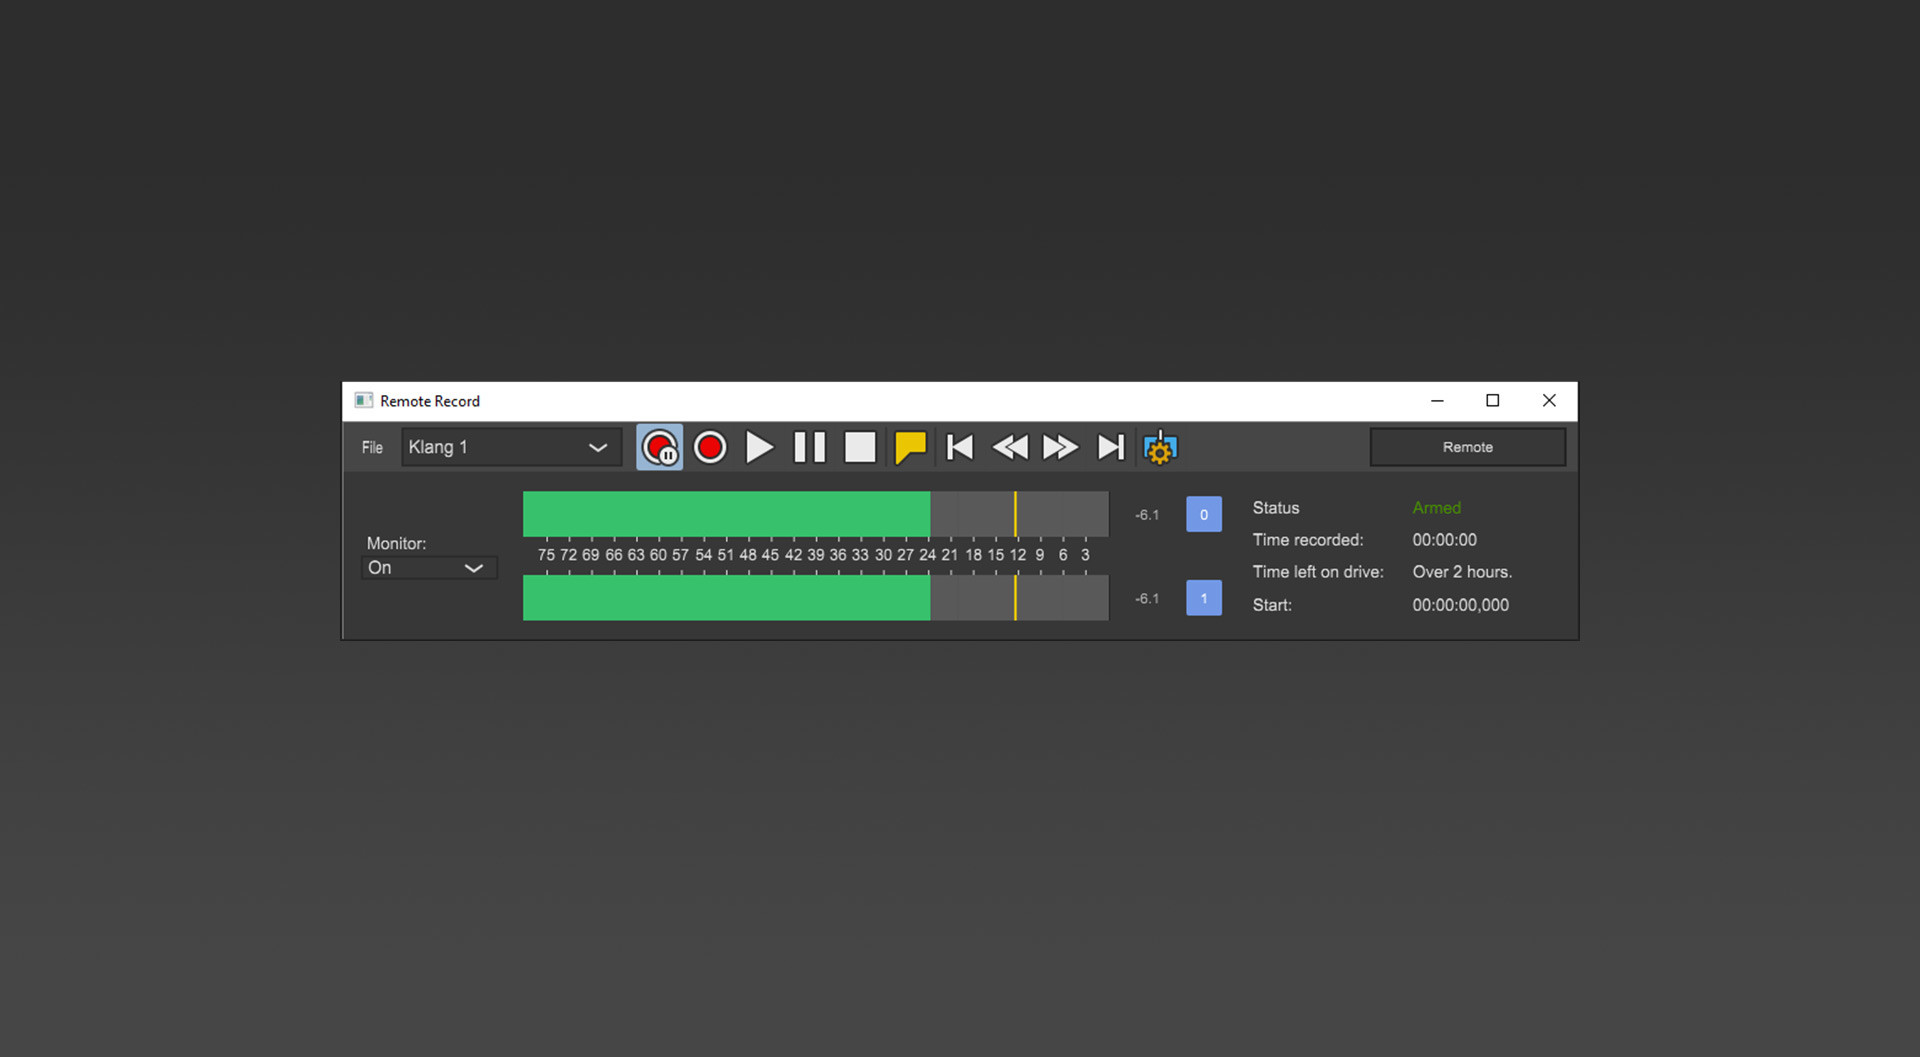Open the Klang 1 file dropdown

512,447
